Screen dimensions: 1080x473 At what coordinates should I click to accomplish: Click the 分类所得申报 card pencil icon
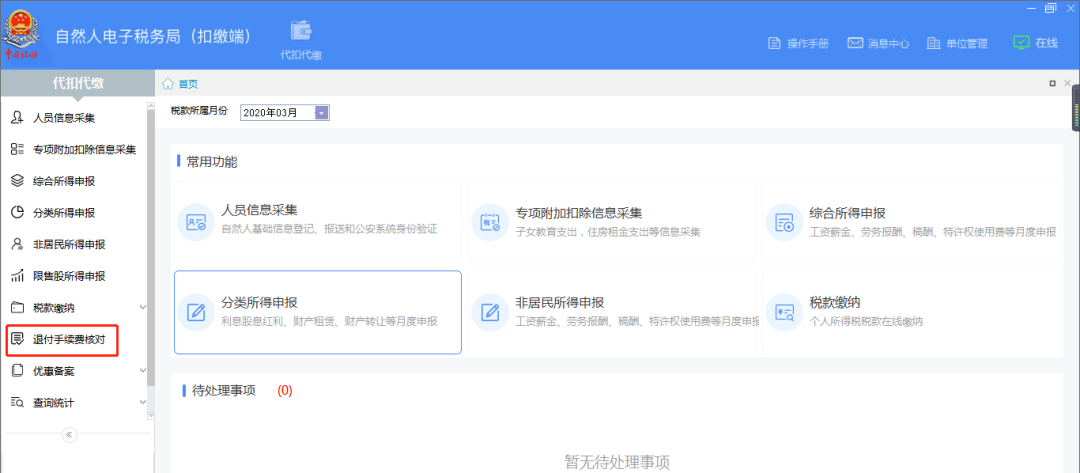click(x=196, y=312)
